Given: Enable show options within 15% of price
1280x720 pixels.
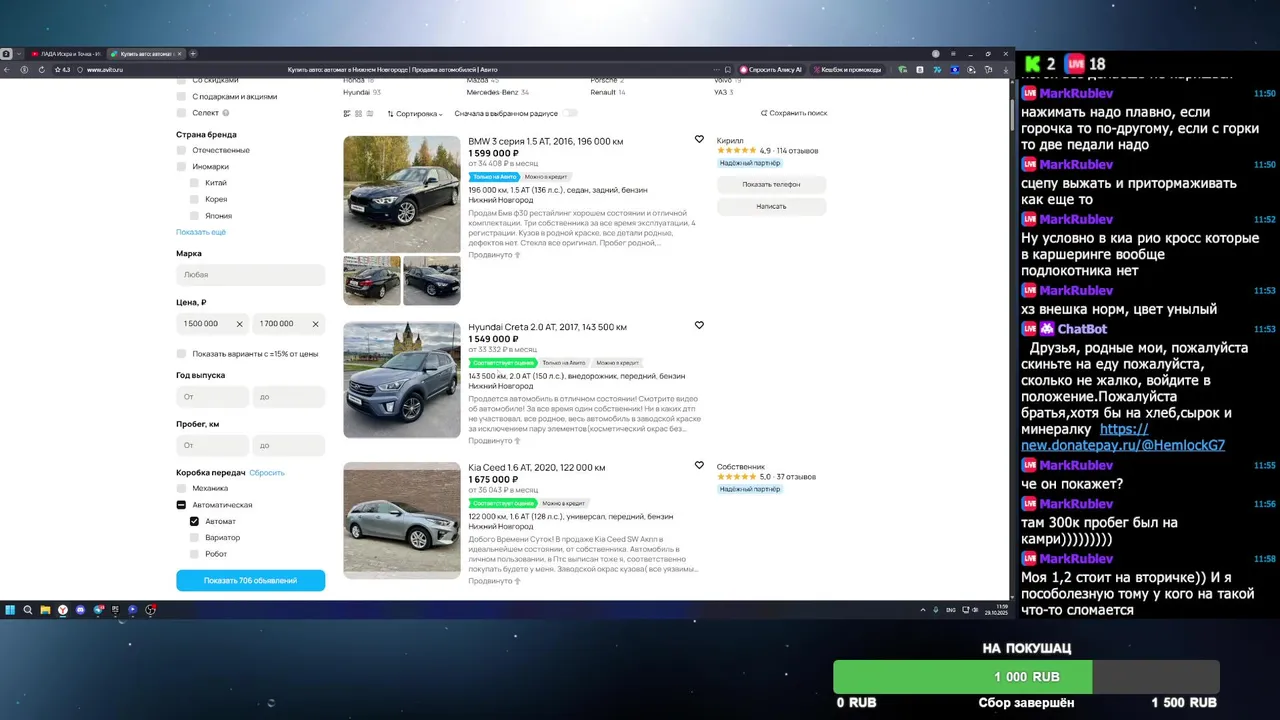Looking at the screenshot, I should (x=181, y=354).
